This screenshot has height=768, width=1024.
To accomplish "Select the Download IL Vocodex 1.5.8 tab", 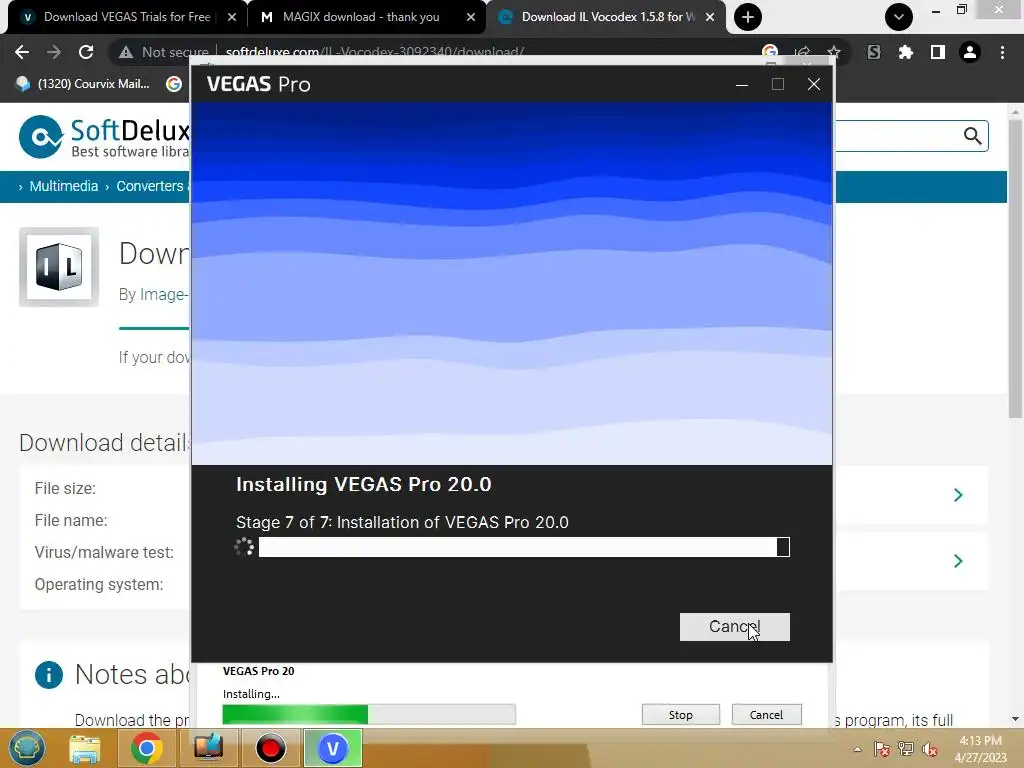I will pyautogui.click(x=607, y=17).
